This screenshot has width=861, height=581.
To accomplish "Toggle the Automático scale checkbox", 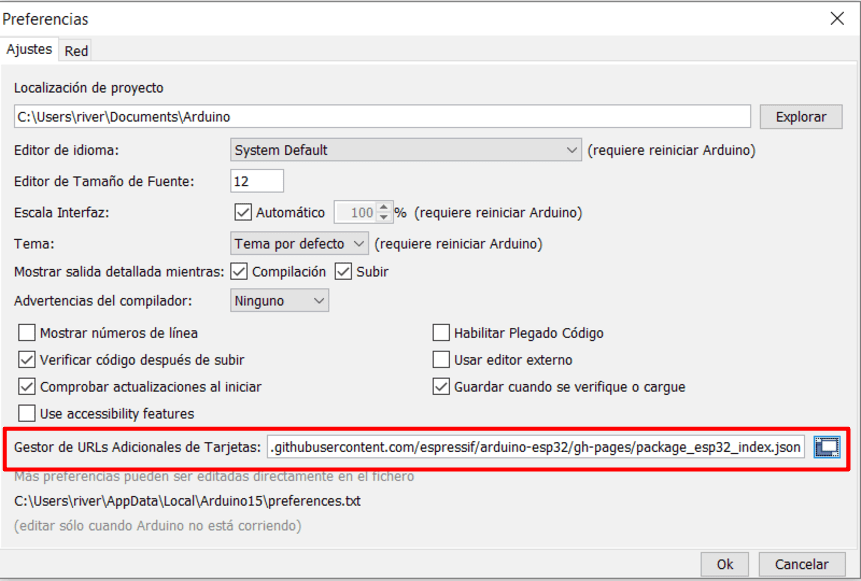I will [242, 212].
